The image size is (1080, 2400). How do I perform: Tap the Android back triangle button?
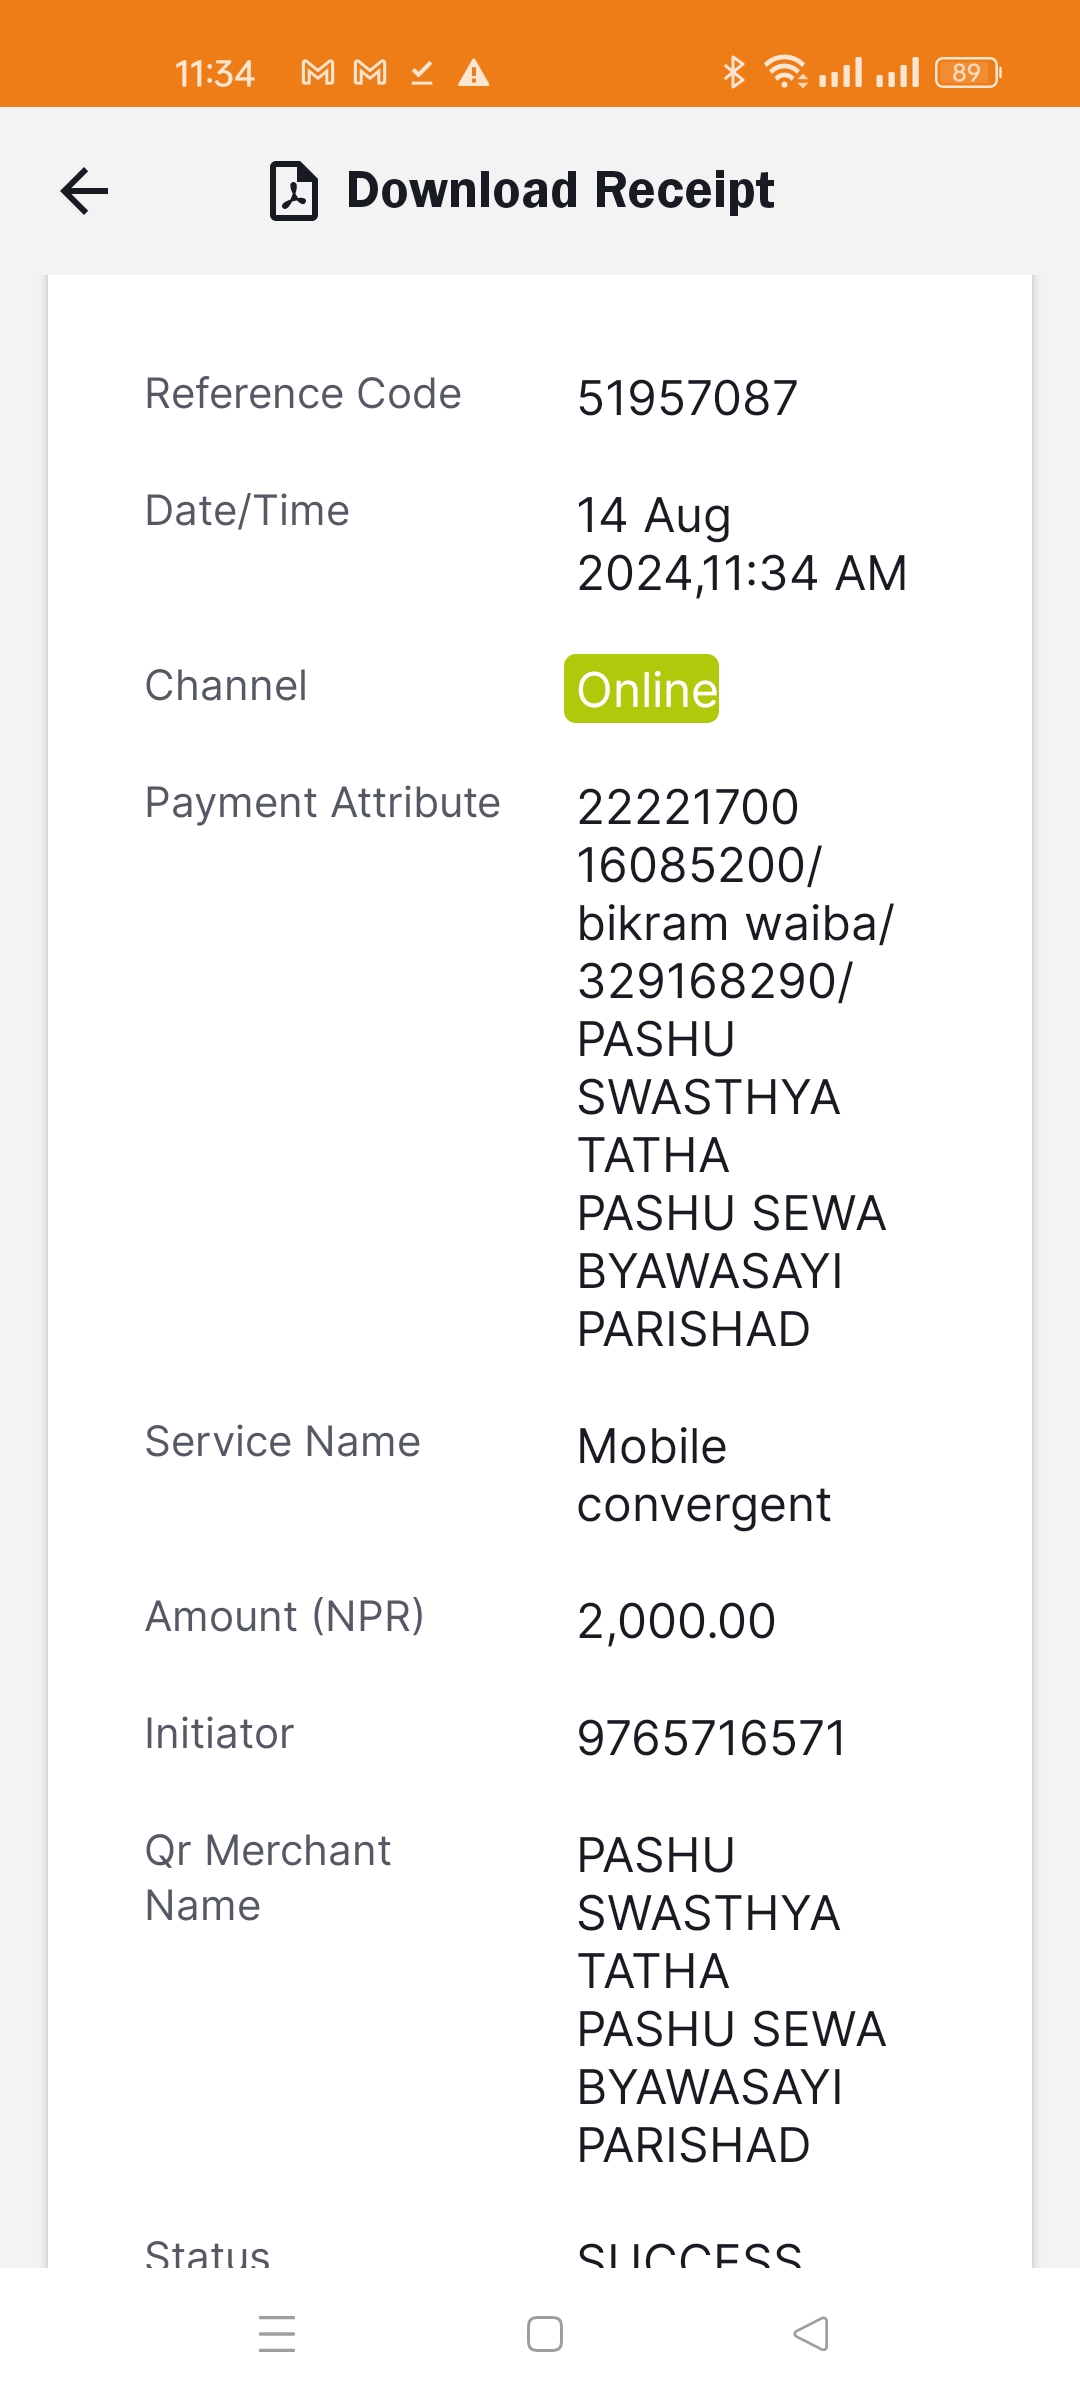click(x=811, y=2334)
